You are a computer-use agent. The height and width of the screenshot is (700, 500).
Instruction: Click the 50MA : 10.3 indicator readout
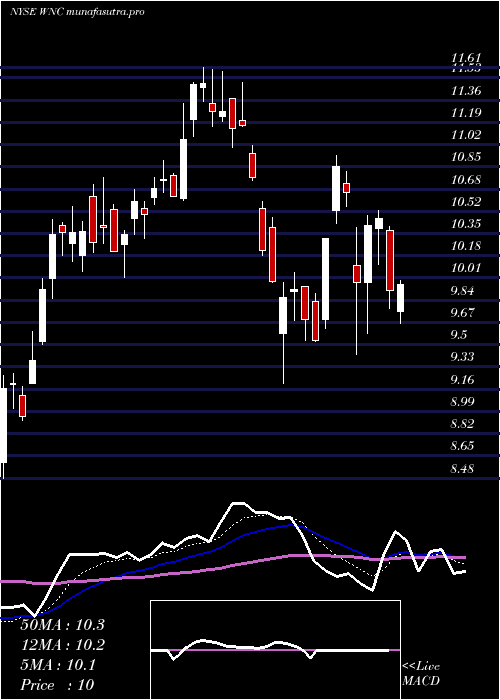[x=62, y=625]
